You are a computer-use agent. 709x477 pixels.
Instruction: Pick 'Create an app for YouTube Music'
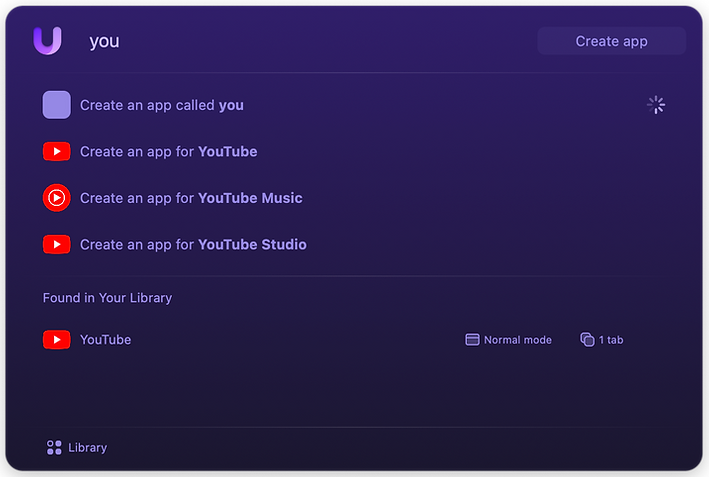354,198
